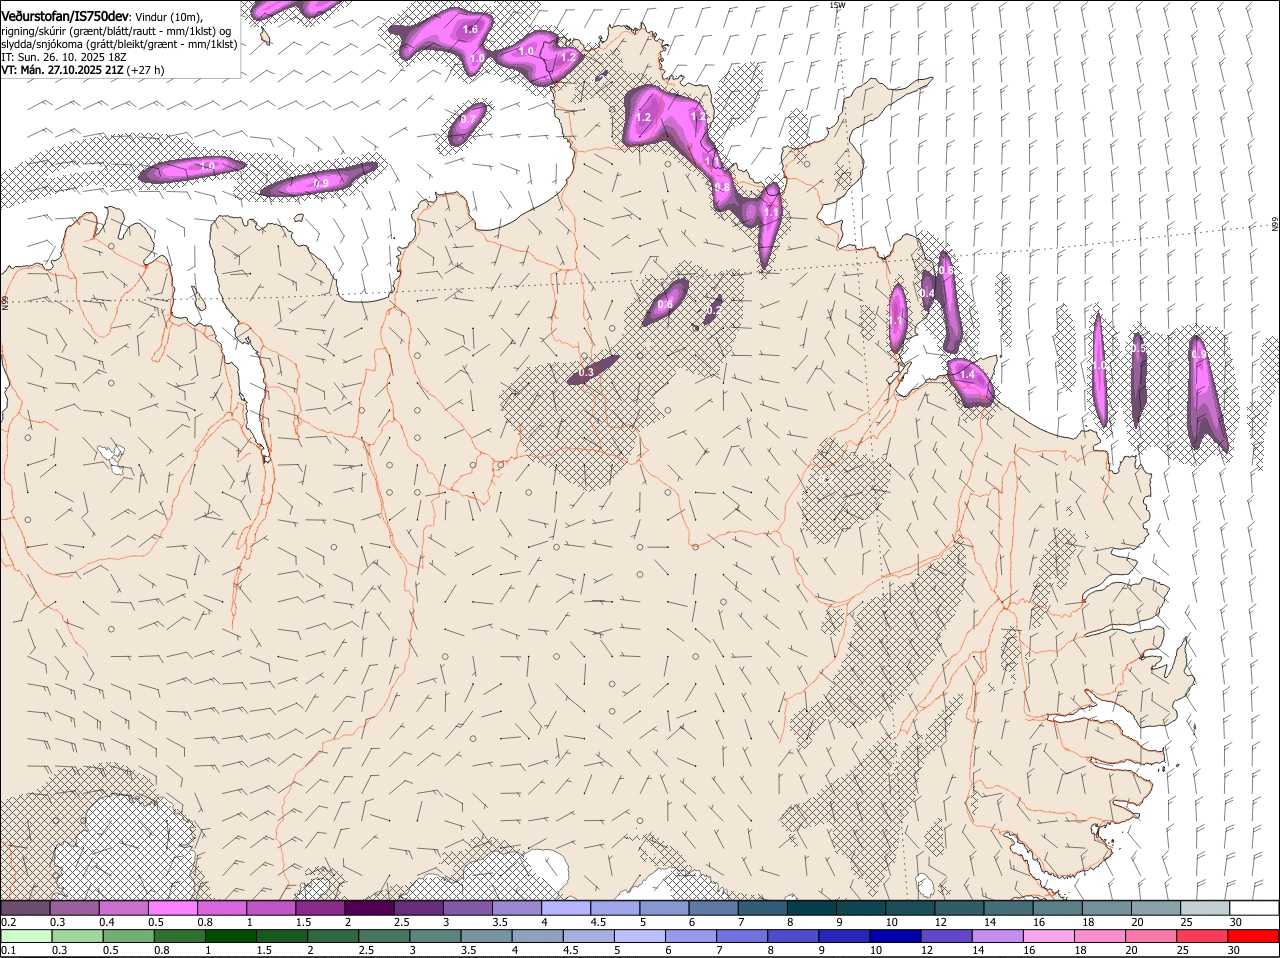This screenshot has width=1280, height=958.
Task: Click the '1.4' precipitation value on the east coast
Action: 967,374
